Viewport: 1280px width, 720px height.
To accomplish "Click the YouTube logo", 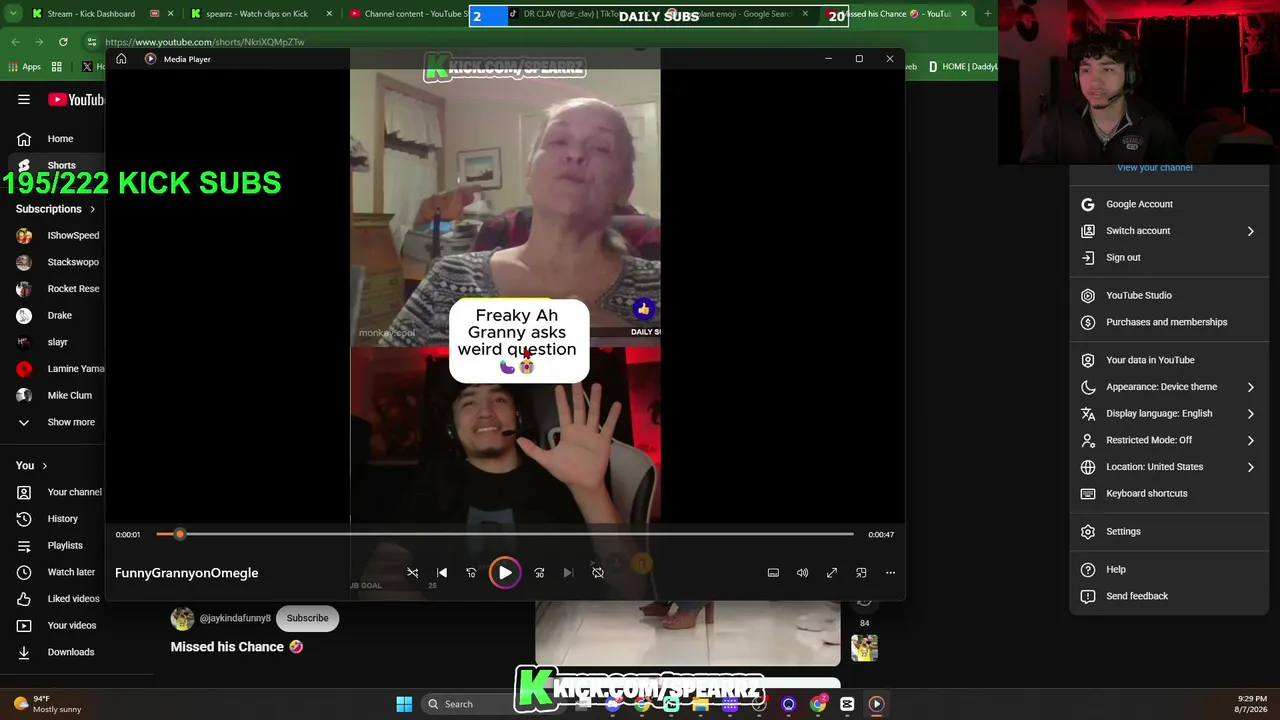I will (x=76, y=99).
